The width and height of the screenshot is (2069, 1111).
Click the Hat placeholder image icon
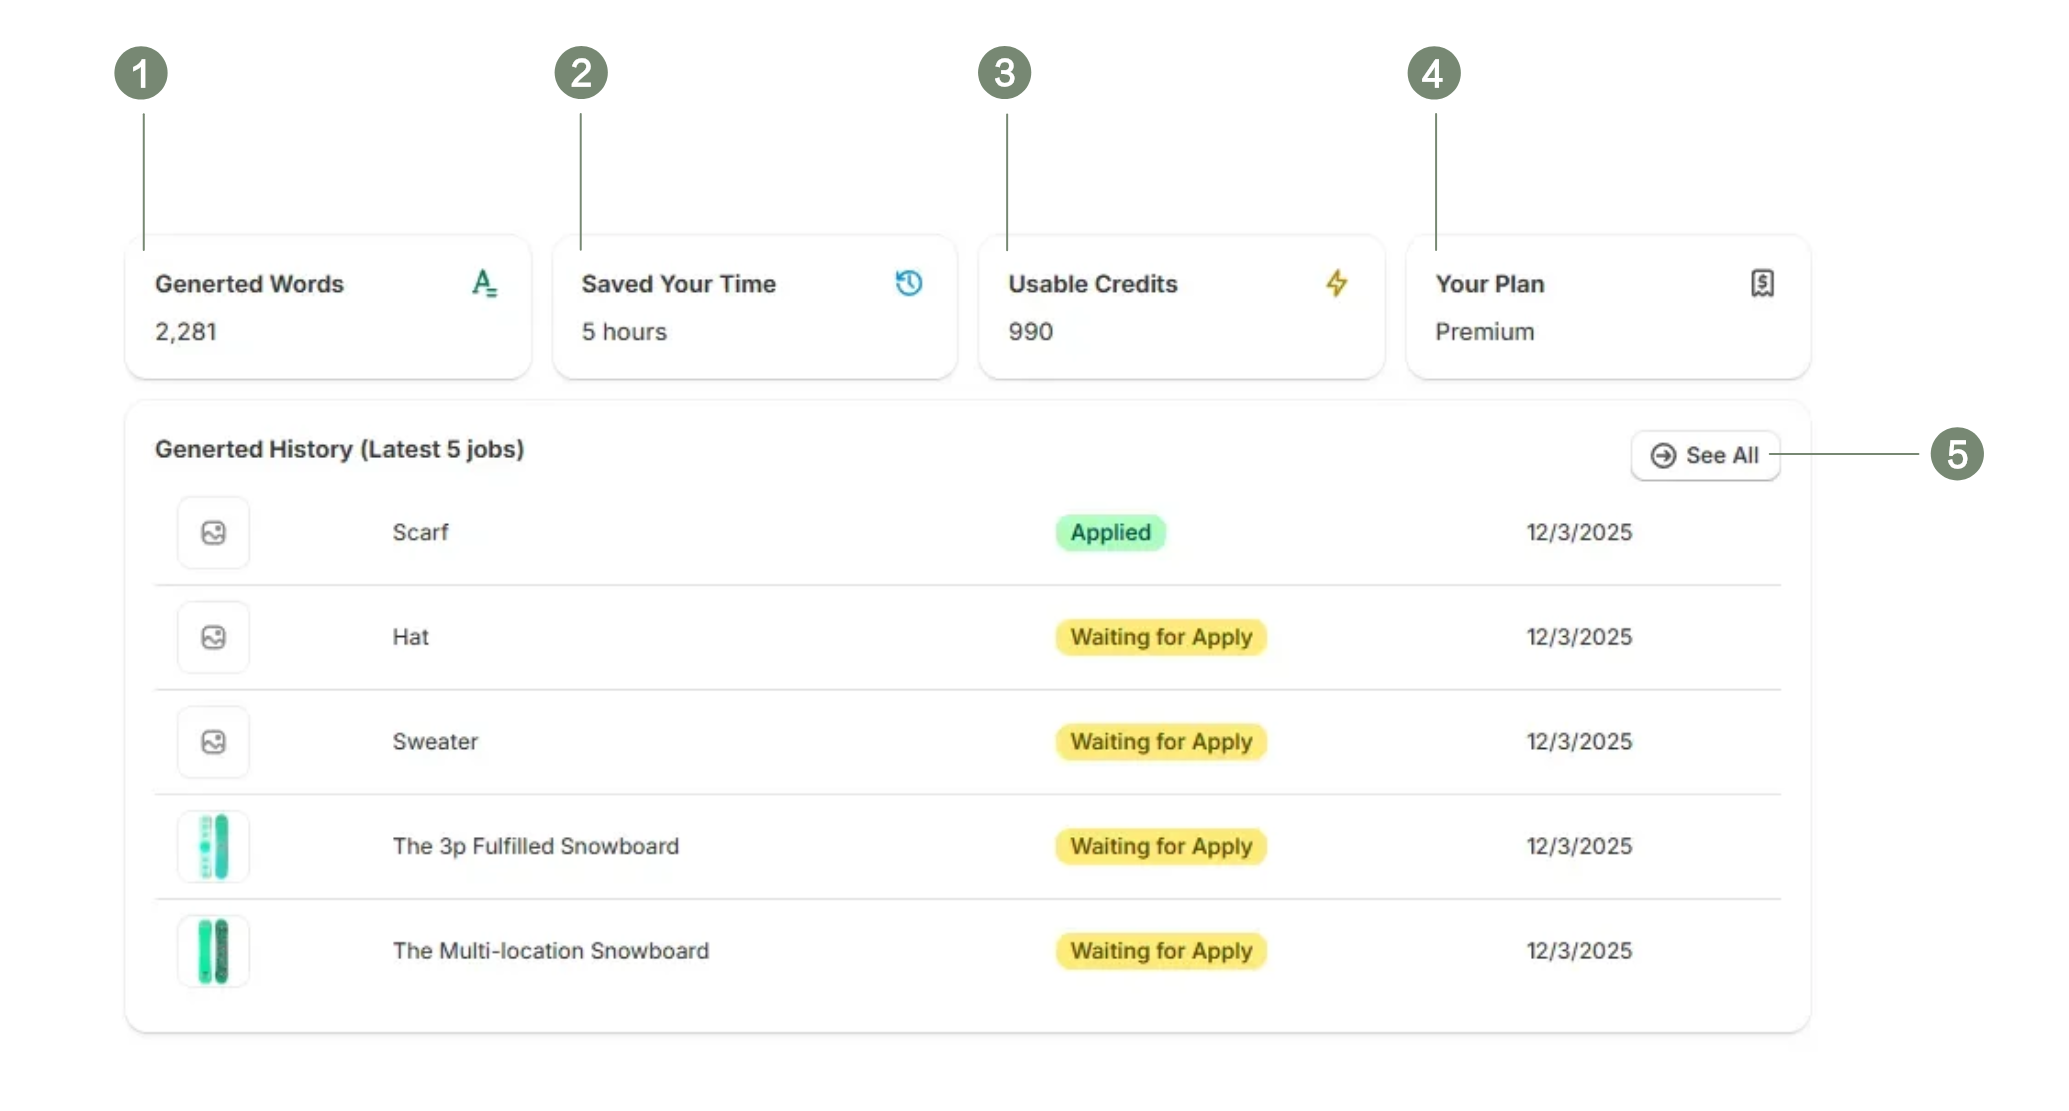point(213,637)
